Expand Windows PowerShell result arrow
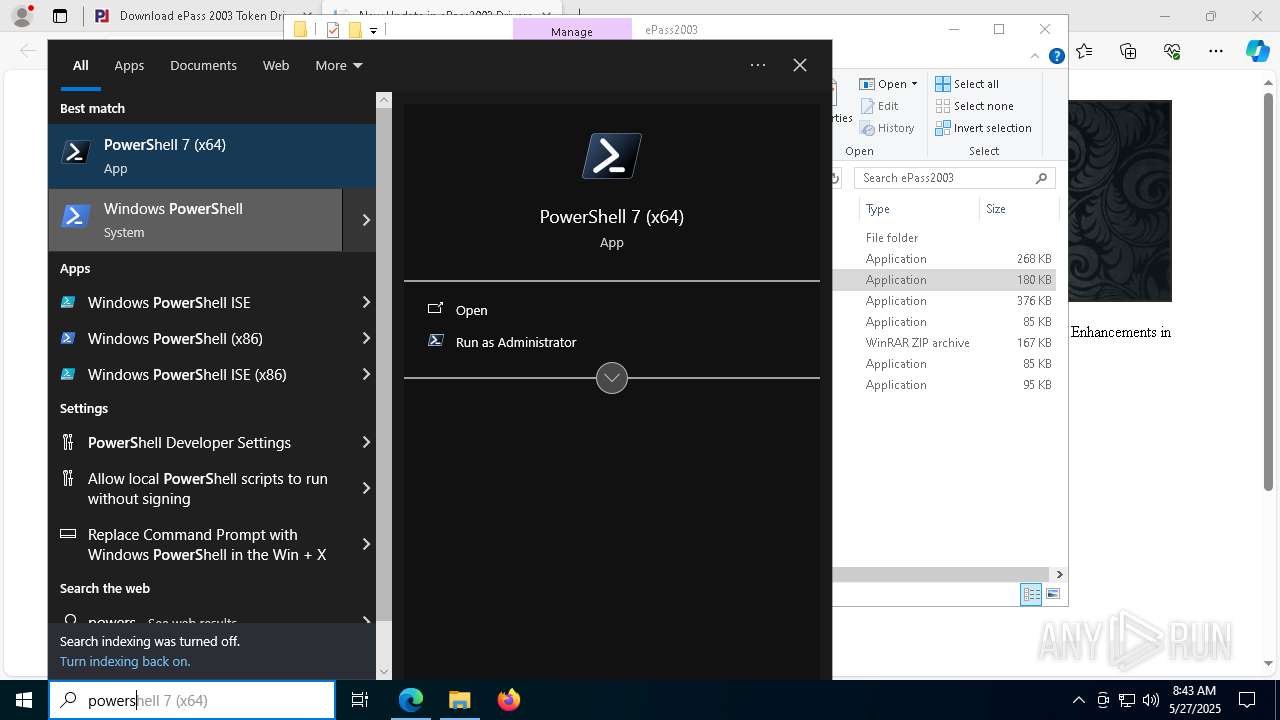The height and width of the screenshot is (720, 1280). coord(365,220)
